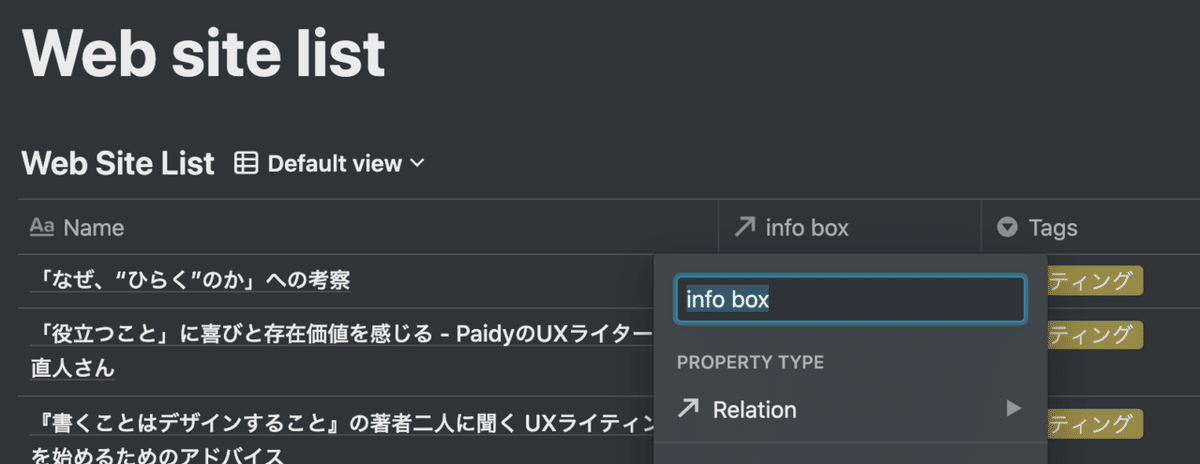Click the Name column header label
The height and width of the screenshot is (464, 1200).
pos(94,228)
